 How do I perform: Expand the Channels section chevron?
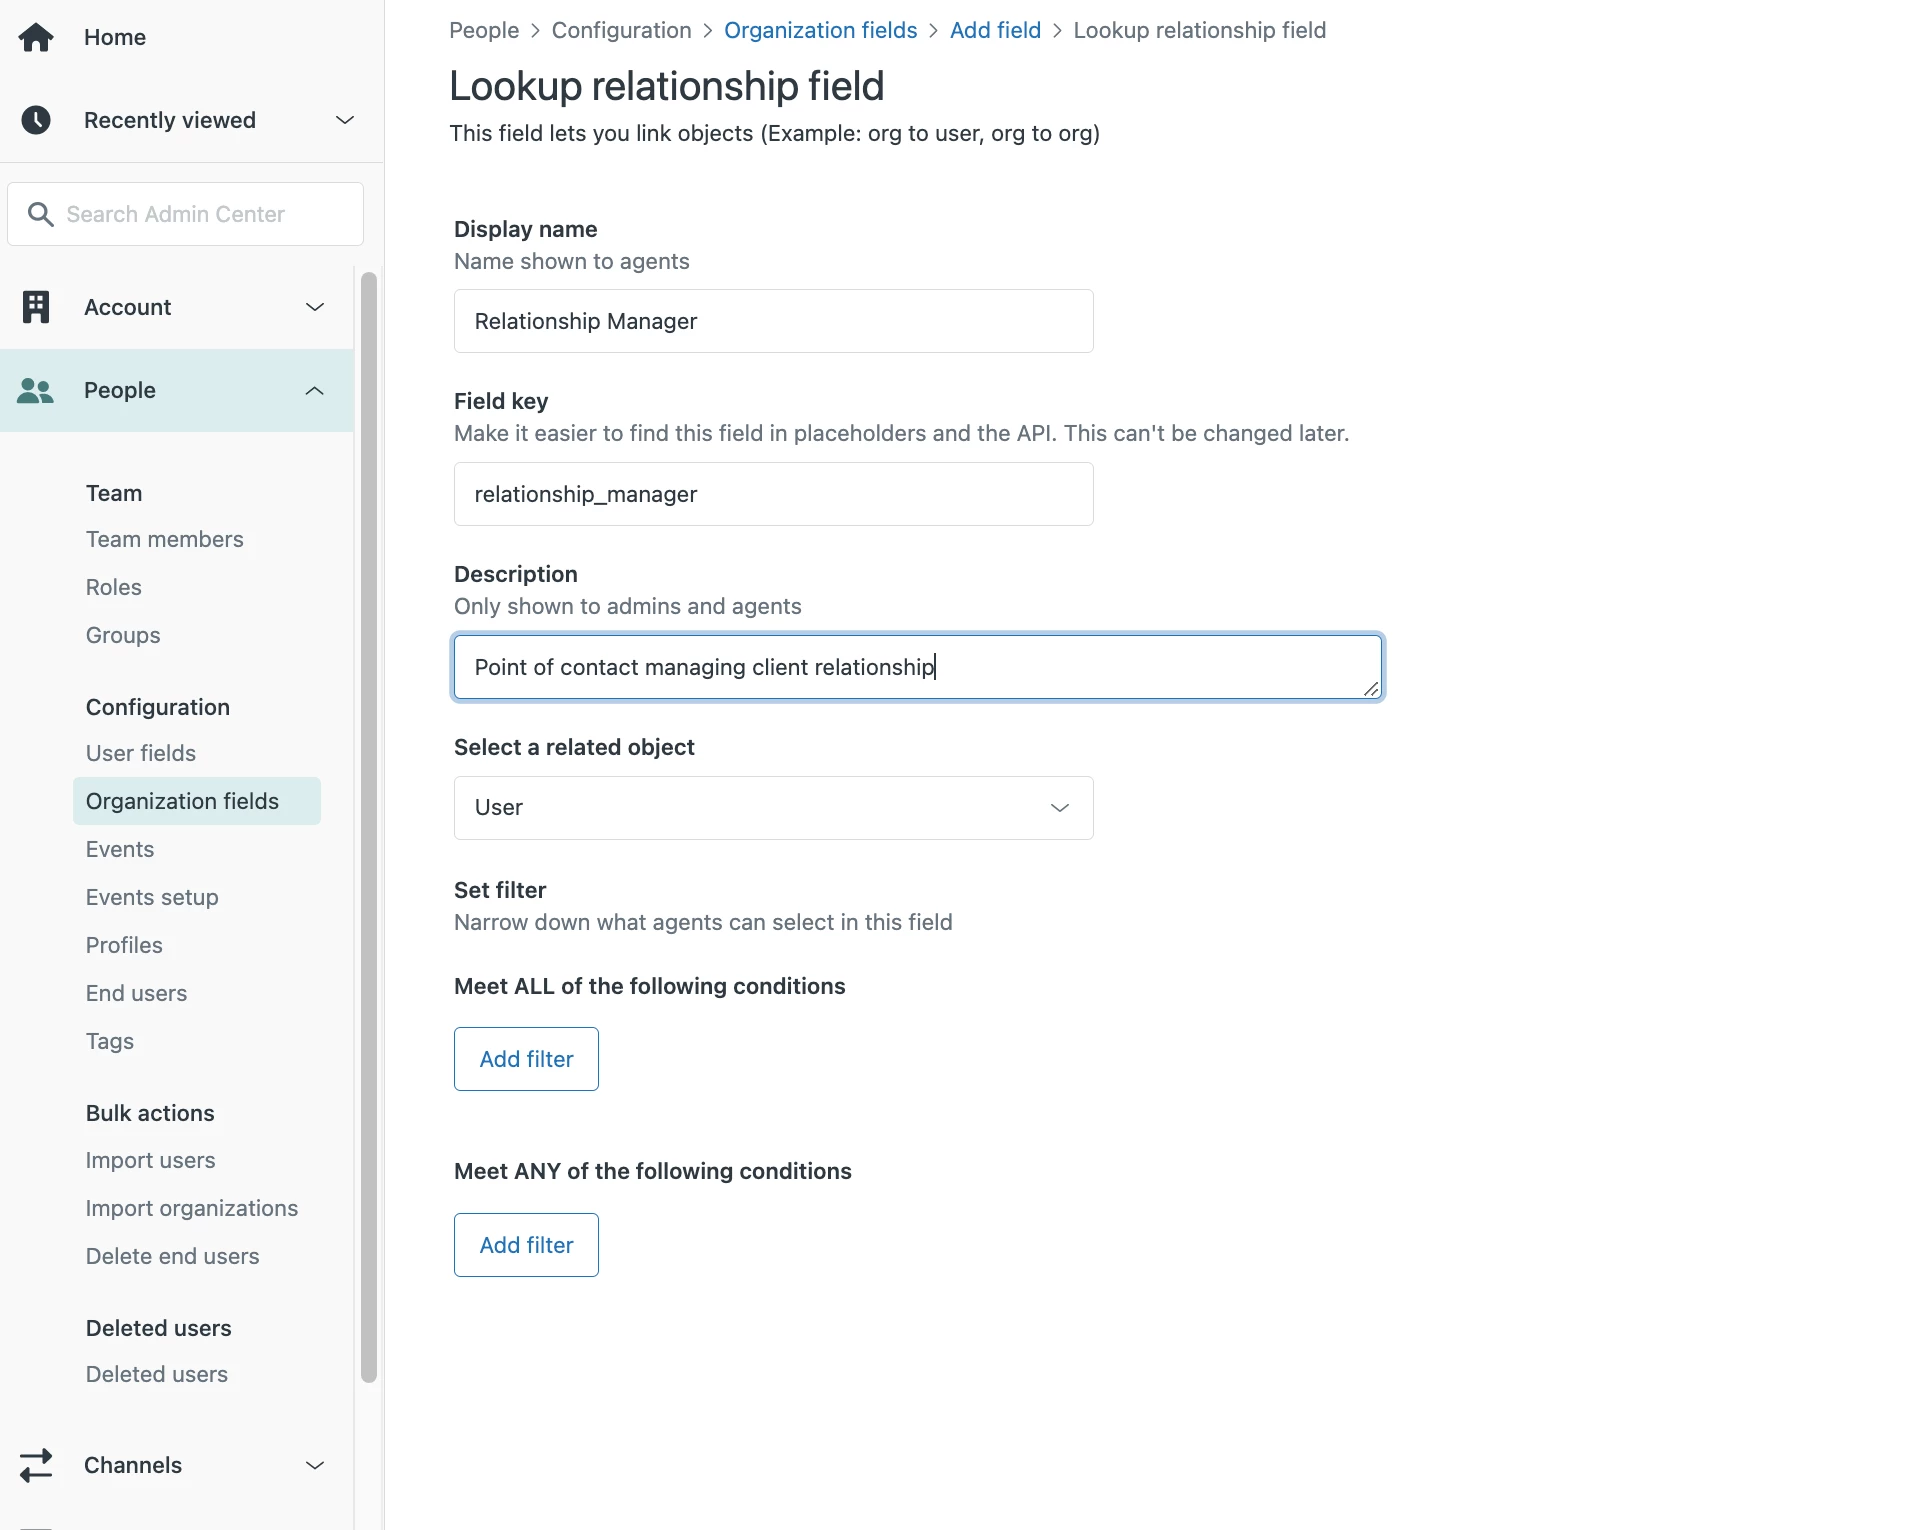click(x=315, y=1465)
